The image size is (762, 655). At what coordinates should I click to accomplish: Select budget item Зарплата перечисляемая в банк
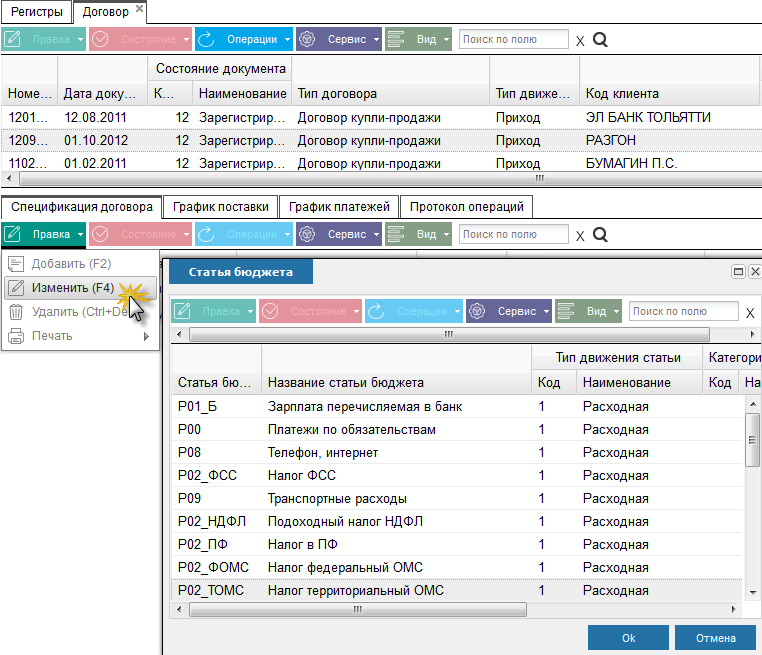coord(457,407)
